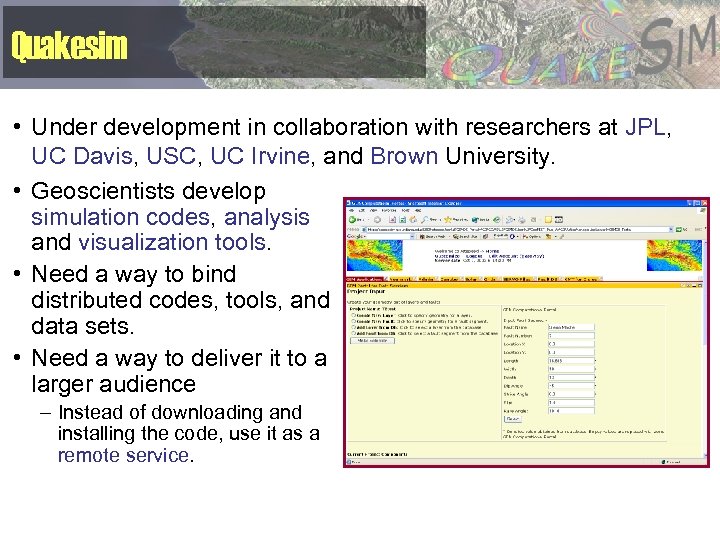
Task: Click the blue text "analysis"
Action: [x=267, y=217]
